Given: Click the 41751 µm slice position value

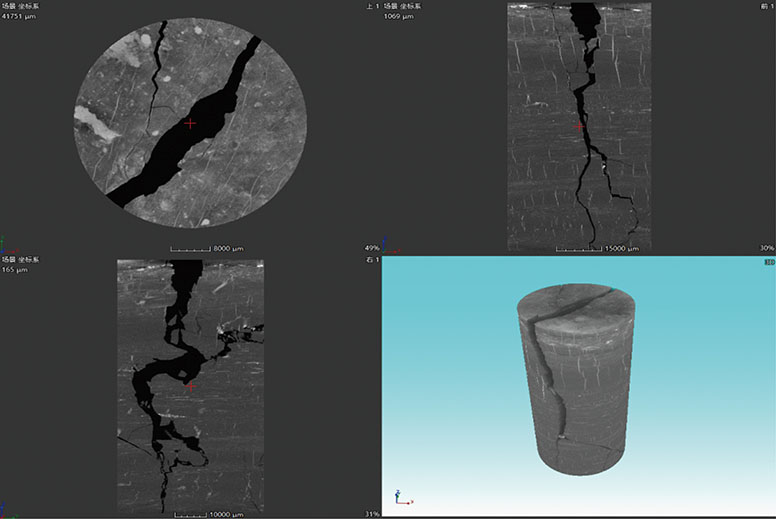Looking at the screenshot, I should click(x=19, y=16).
